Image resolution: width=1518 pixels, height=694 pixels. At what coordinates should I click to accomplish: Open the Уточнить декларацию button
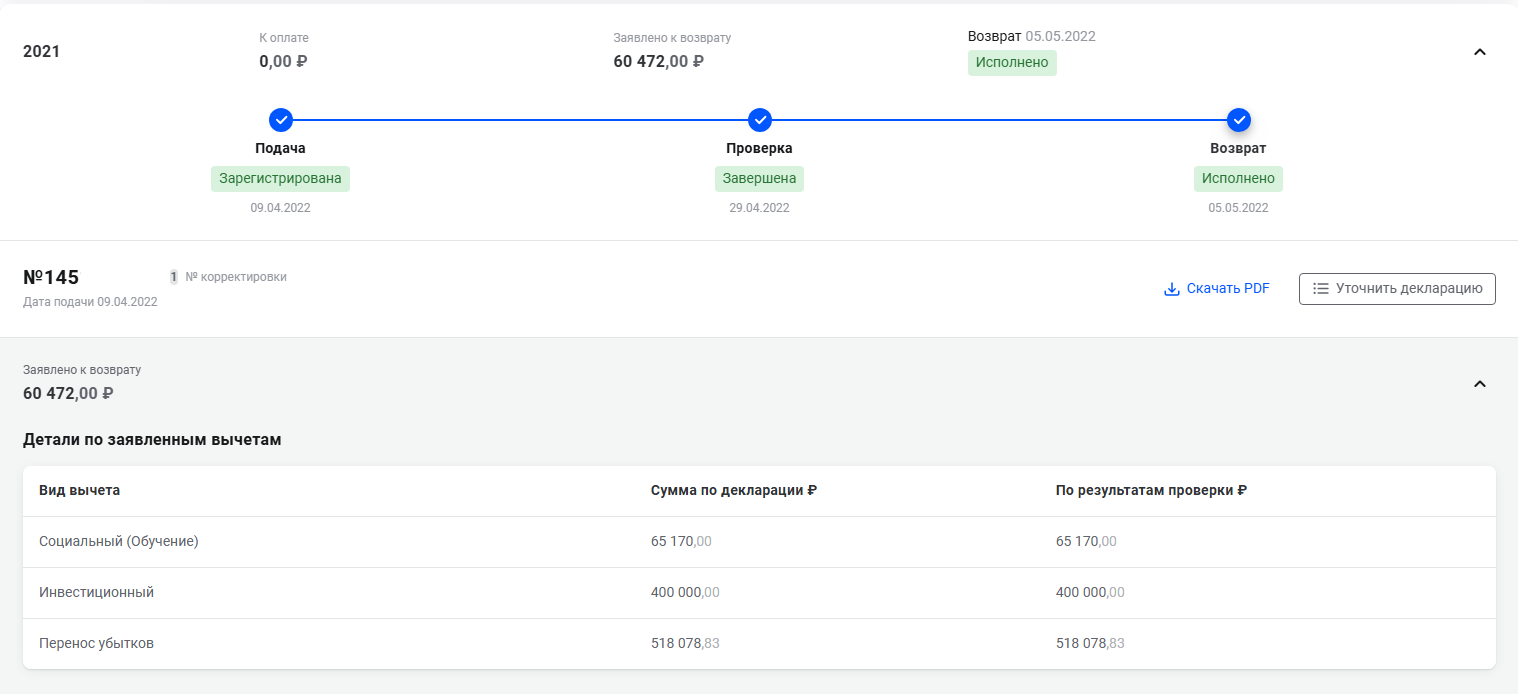pyautogui.click(x=1397, y=289)
